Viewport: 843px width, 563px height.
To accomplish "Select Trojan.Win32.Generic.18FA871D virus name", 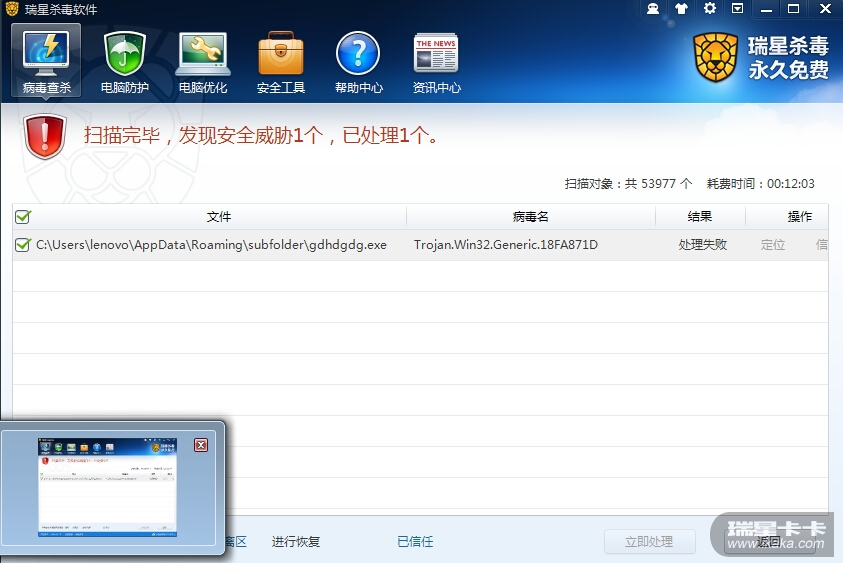I will pyautogui.click(x=505, y=245).
